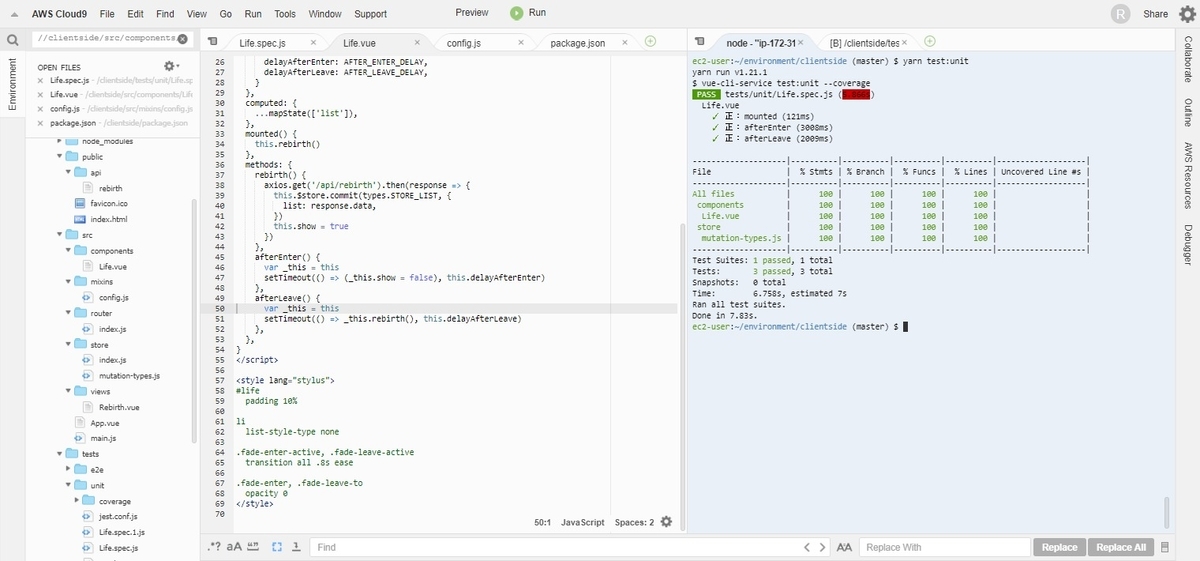Focus the Find input field
This screenshot has height=561, width=1200.
coord(555,547)
